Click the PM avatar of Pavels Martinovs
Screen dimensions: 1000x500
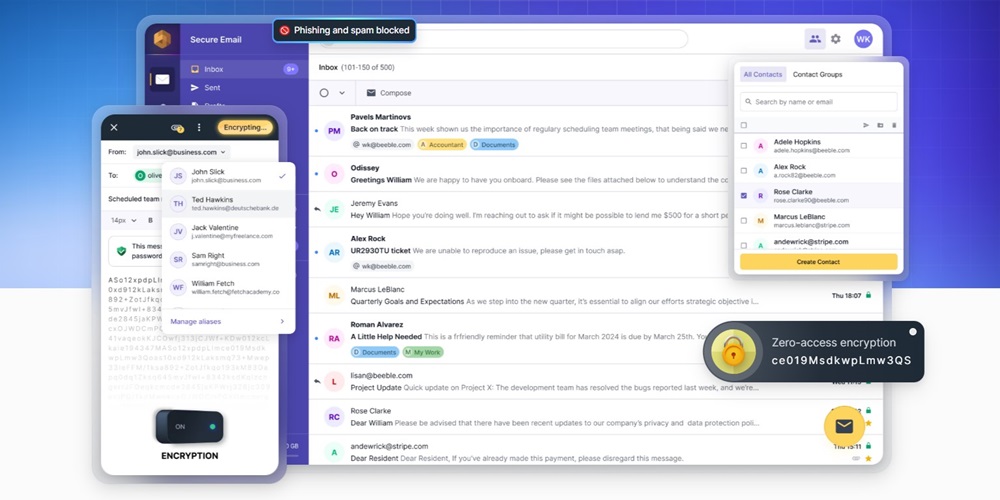point(334,131)
